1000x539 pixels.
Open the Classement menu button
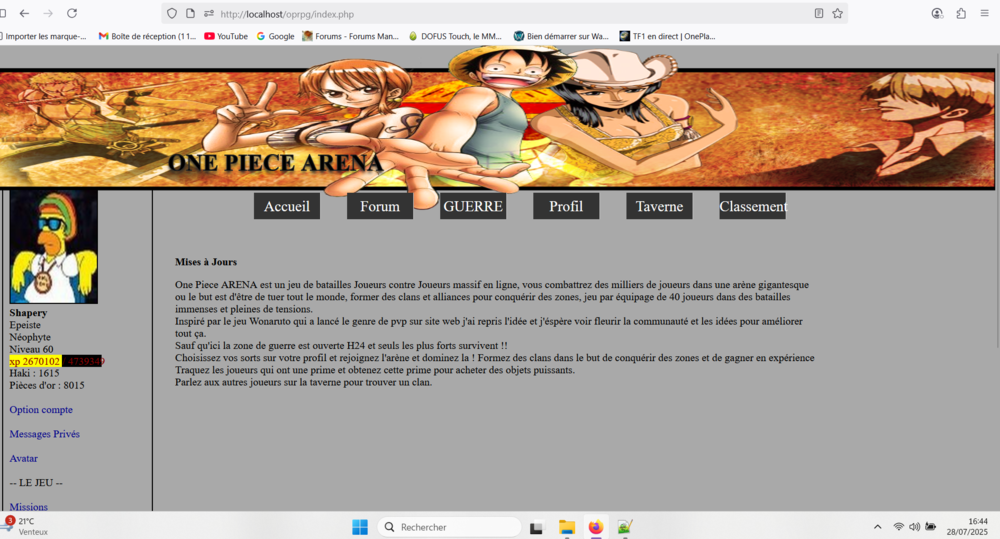[753, 206]
